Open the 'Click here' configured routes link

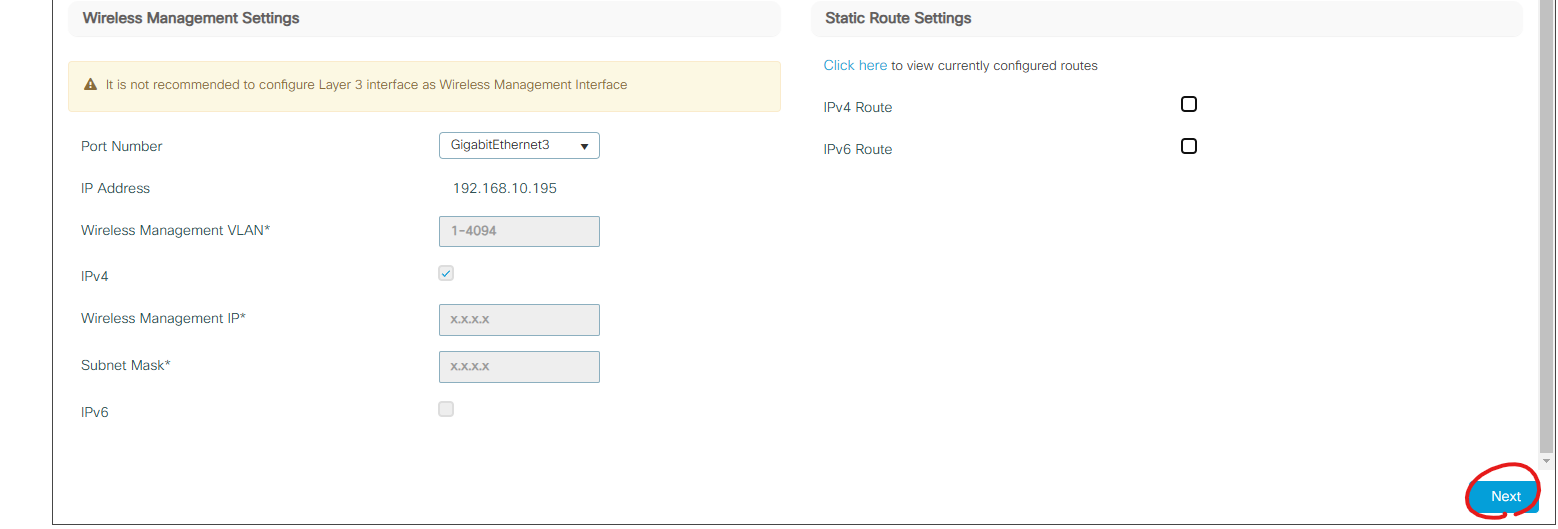(x=855, y=65)
